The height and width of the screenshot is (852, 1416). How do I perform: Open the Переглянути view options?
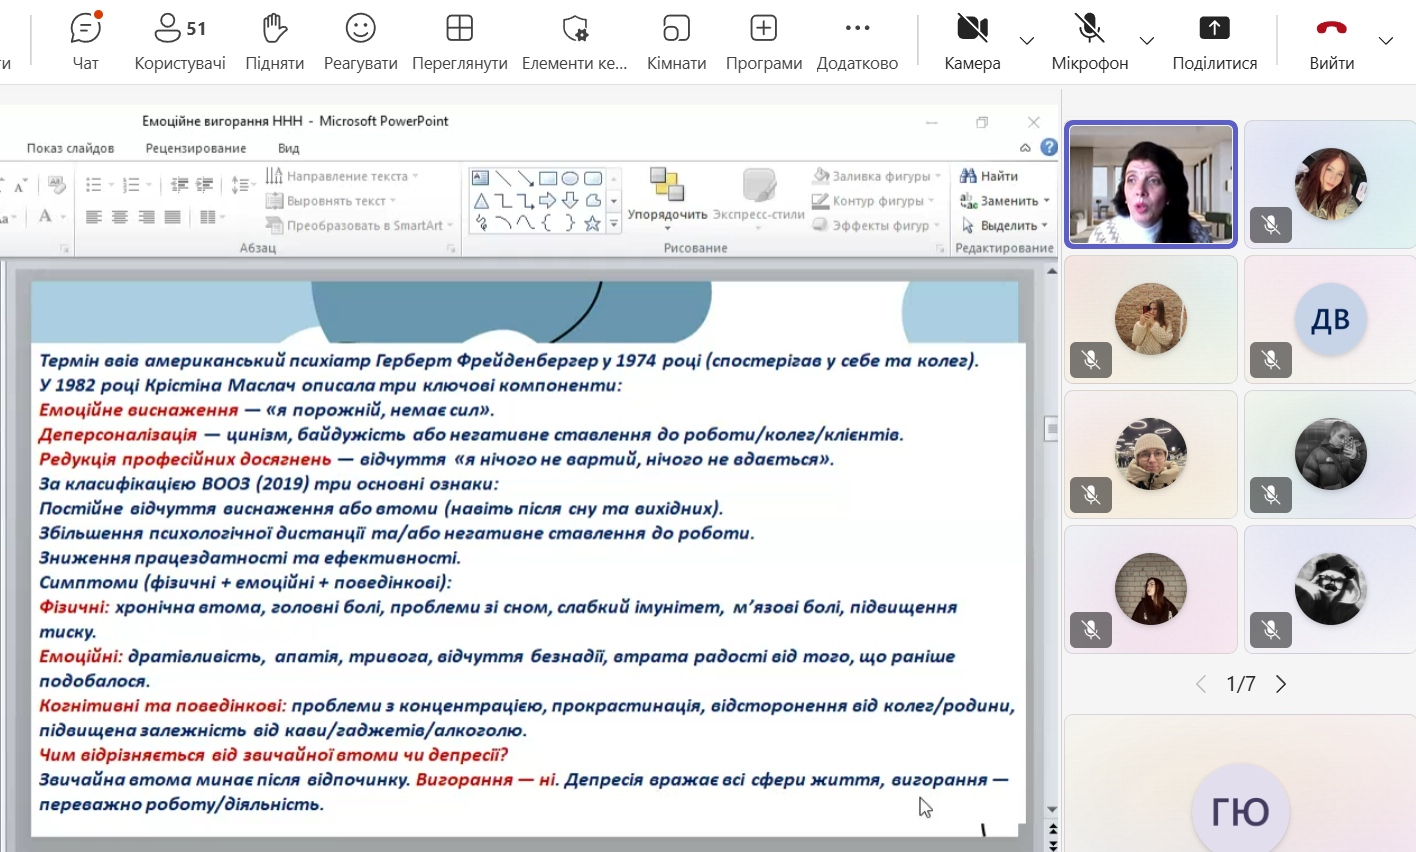tap(459, 41)
